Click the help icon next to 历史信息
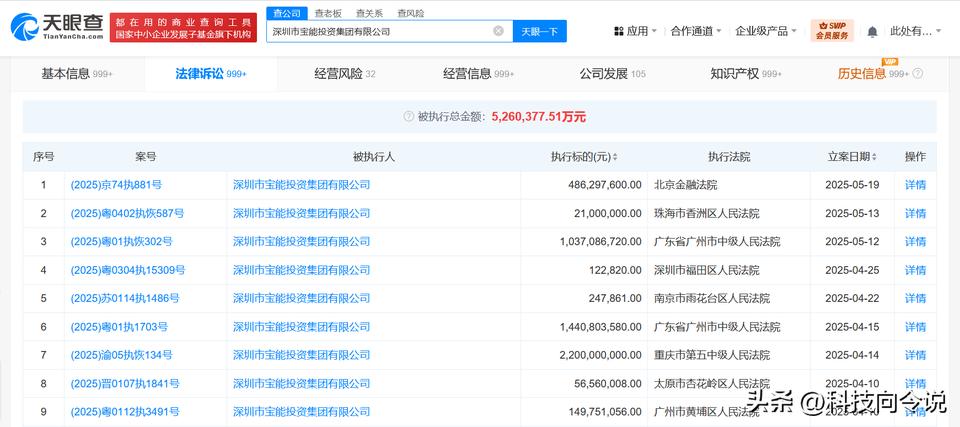The image size is (960, 427). click(917, 74)
